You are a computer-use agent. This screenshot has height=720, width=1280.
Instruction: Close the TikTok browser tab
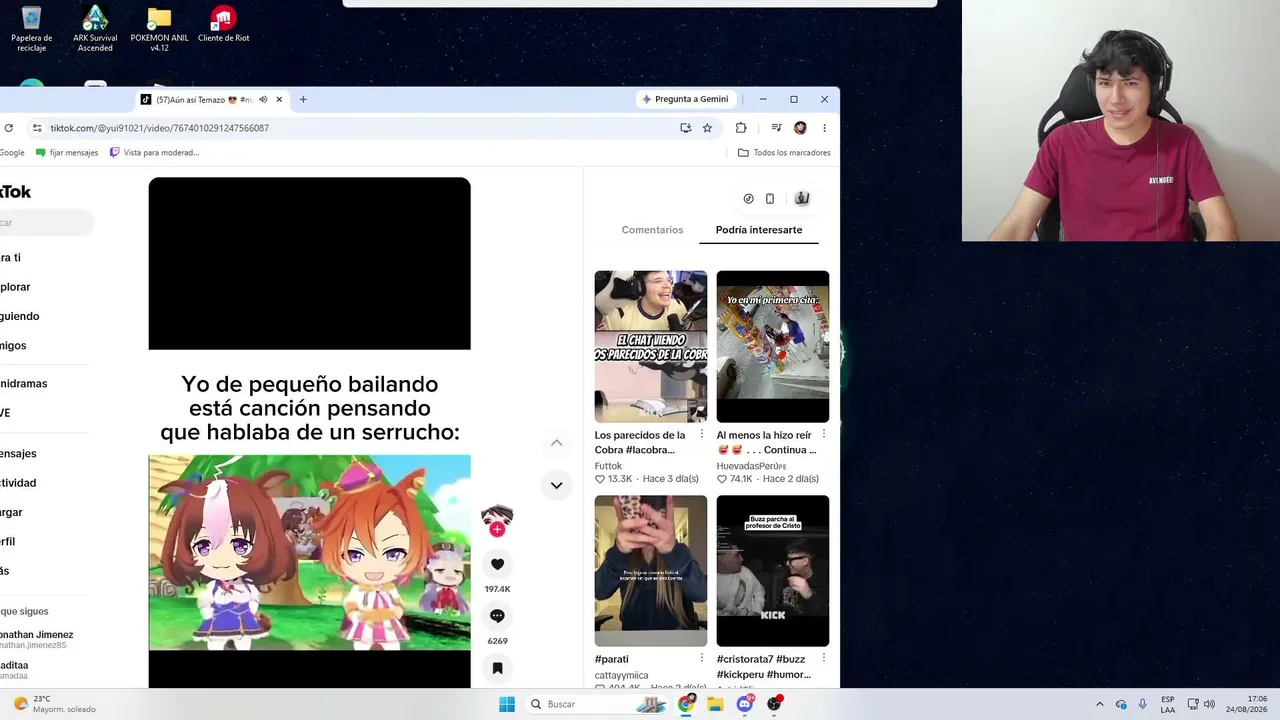[x=279, y=99]
